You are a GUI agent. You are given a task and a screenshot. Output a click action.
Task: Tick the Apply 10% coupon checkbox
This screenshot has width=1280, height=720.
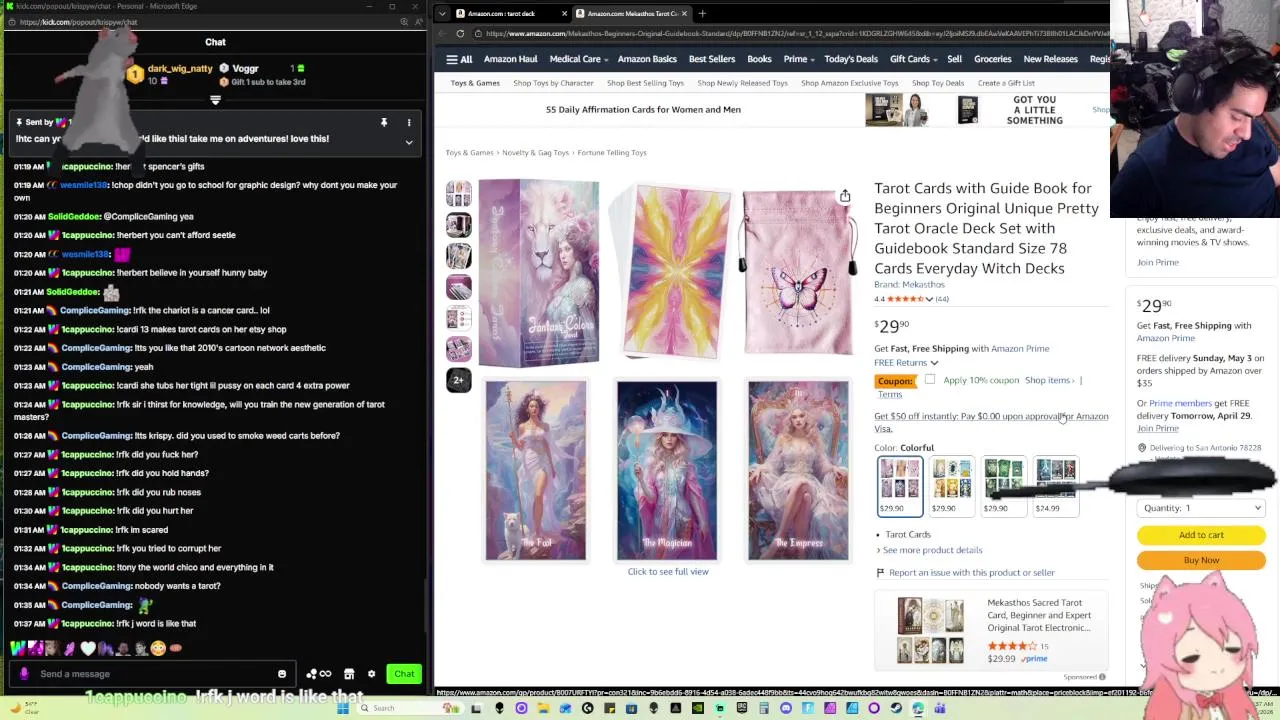pyautogui.click(x=930, y=379)
